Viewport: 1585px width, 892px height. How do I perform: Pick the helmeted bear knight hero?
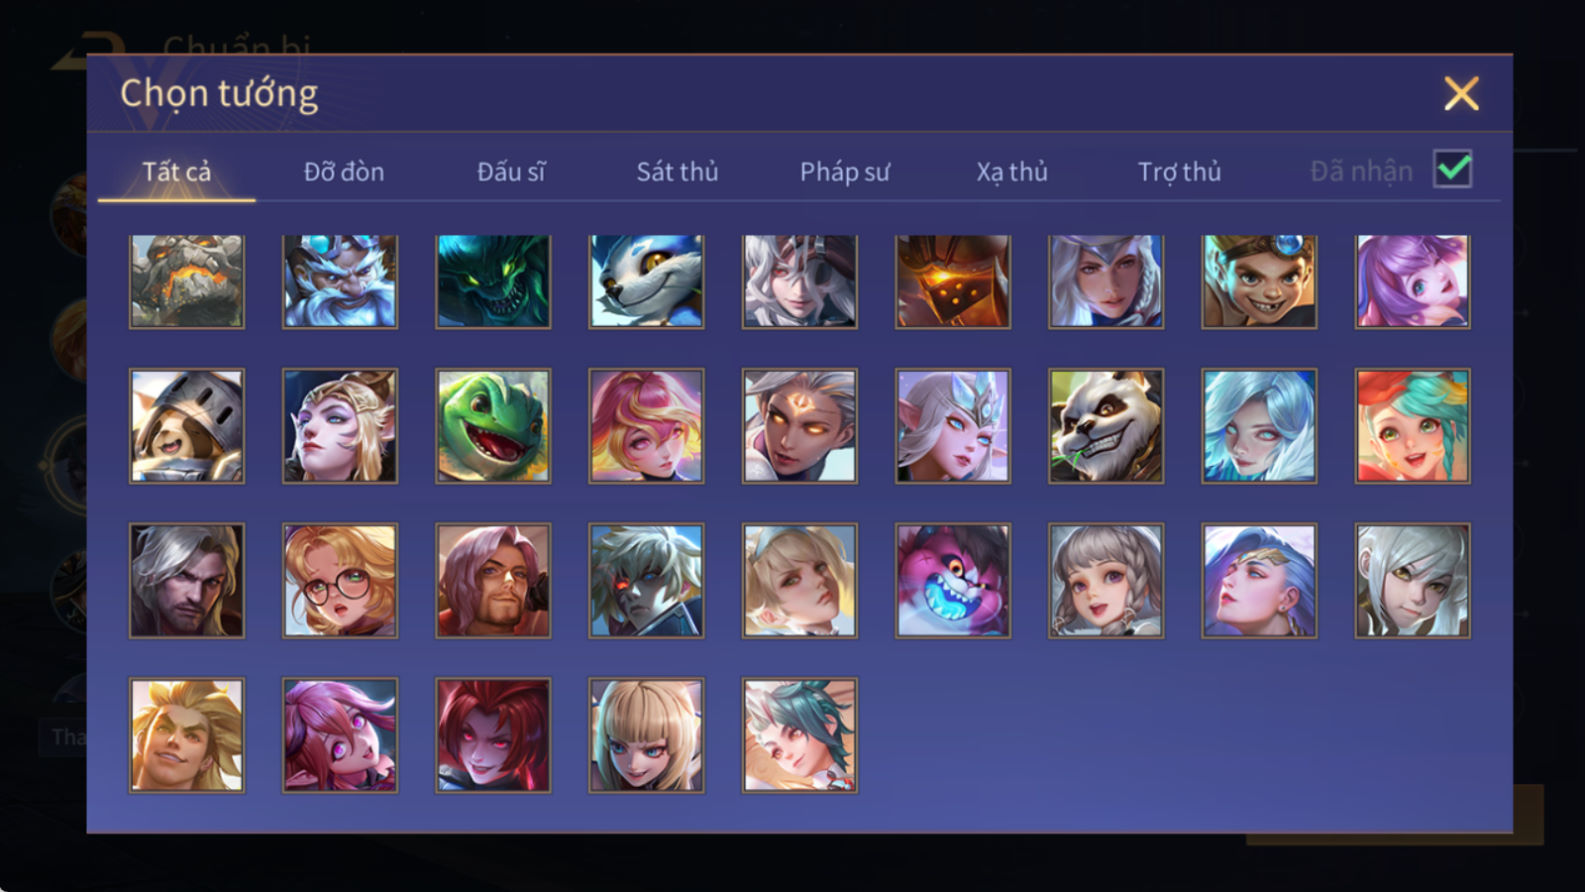tap(187, 426)
